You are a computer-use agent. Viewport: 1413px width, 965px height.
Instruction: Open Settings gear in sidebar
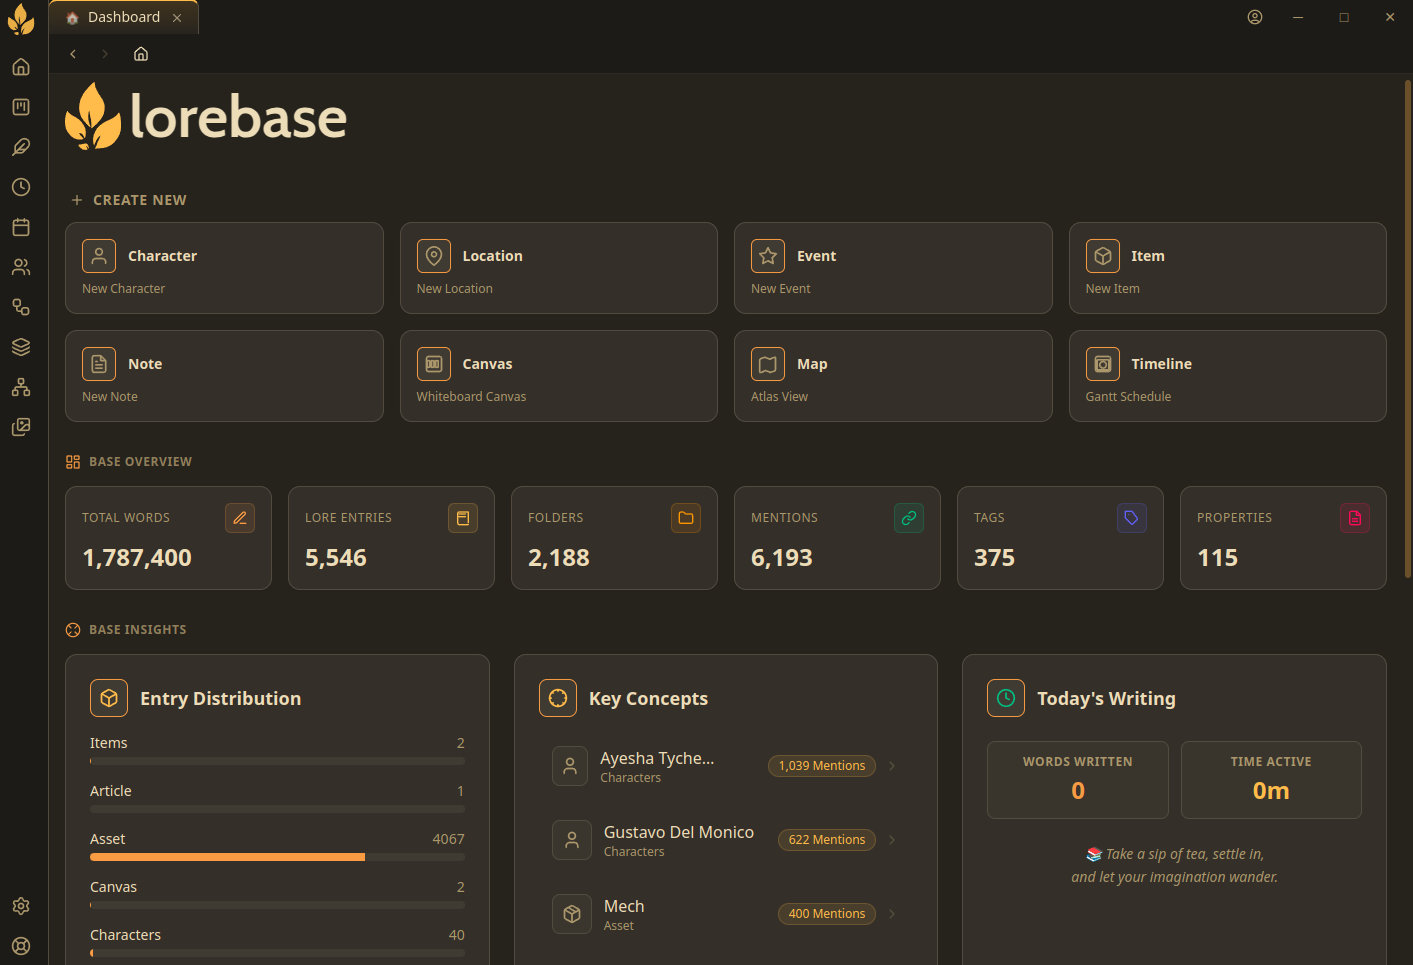(21, 906)
